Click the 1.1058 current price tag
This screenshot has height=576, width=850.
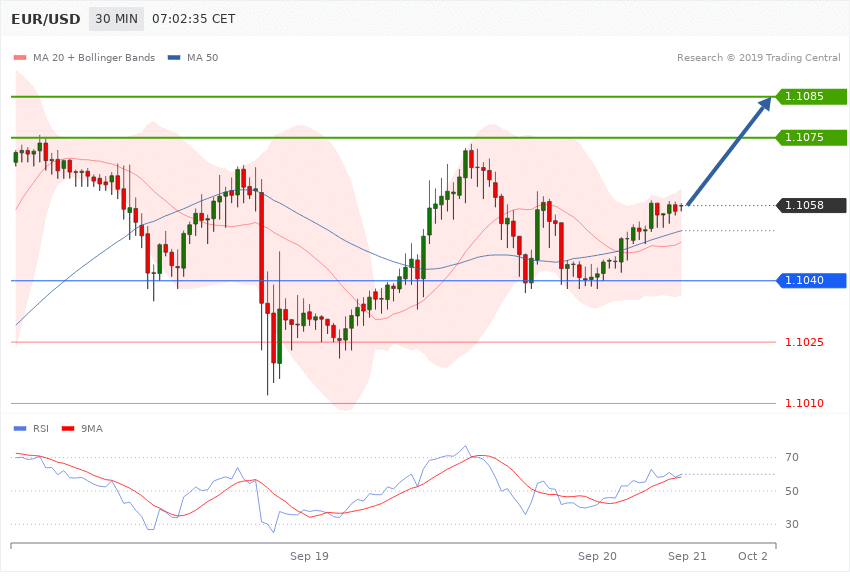(x=812, y=205)
